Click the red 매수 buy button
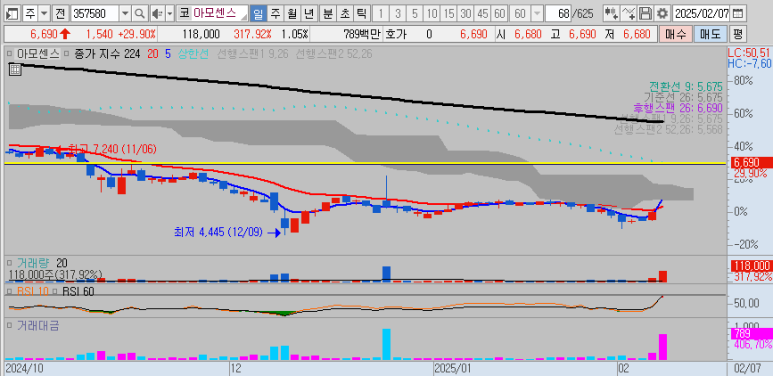Viewport: 773px width, 376px height. coord(675,34)
